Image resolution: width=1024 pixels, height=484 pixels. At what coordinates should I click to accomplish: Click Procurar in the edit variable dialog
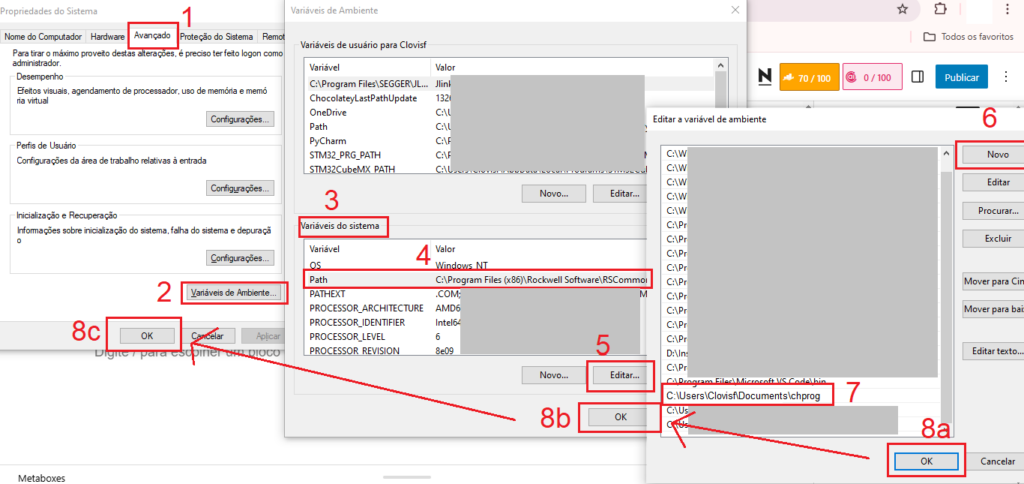(991, 211)
